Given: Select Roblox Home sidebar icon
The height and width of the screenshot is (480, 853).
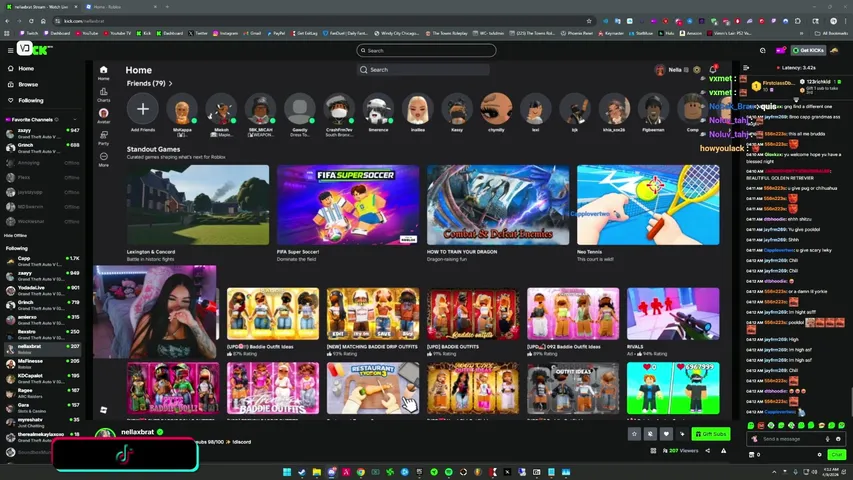Looking at the screenshot, I should tap(103, 72).
